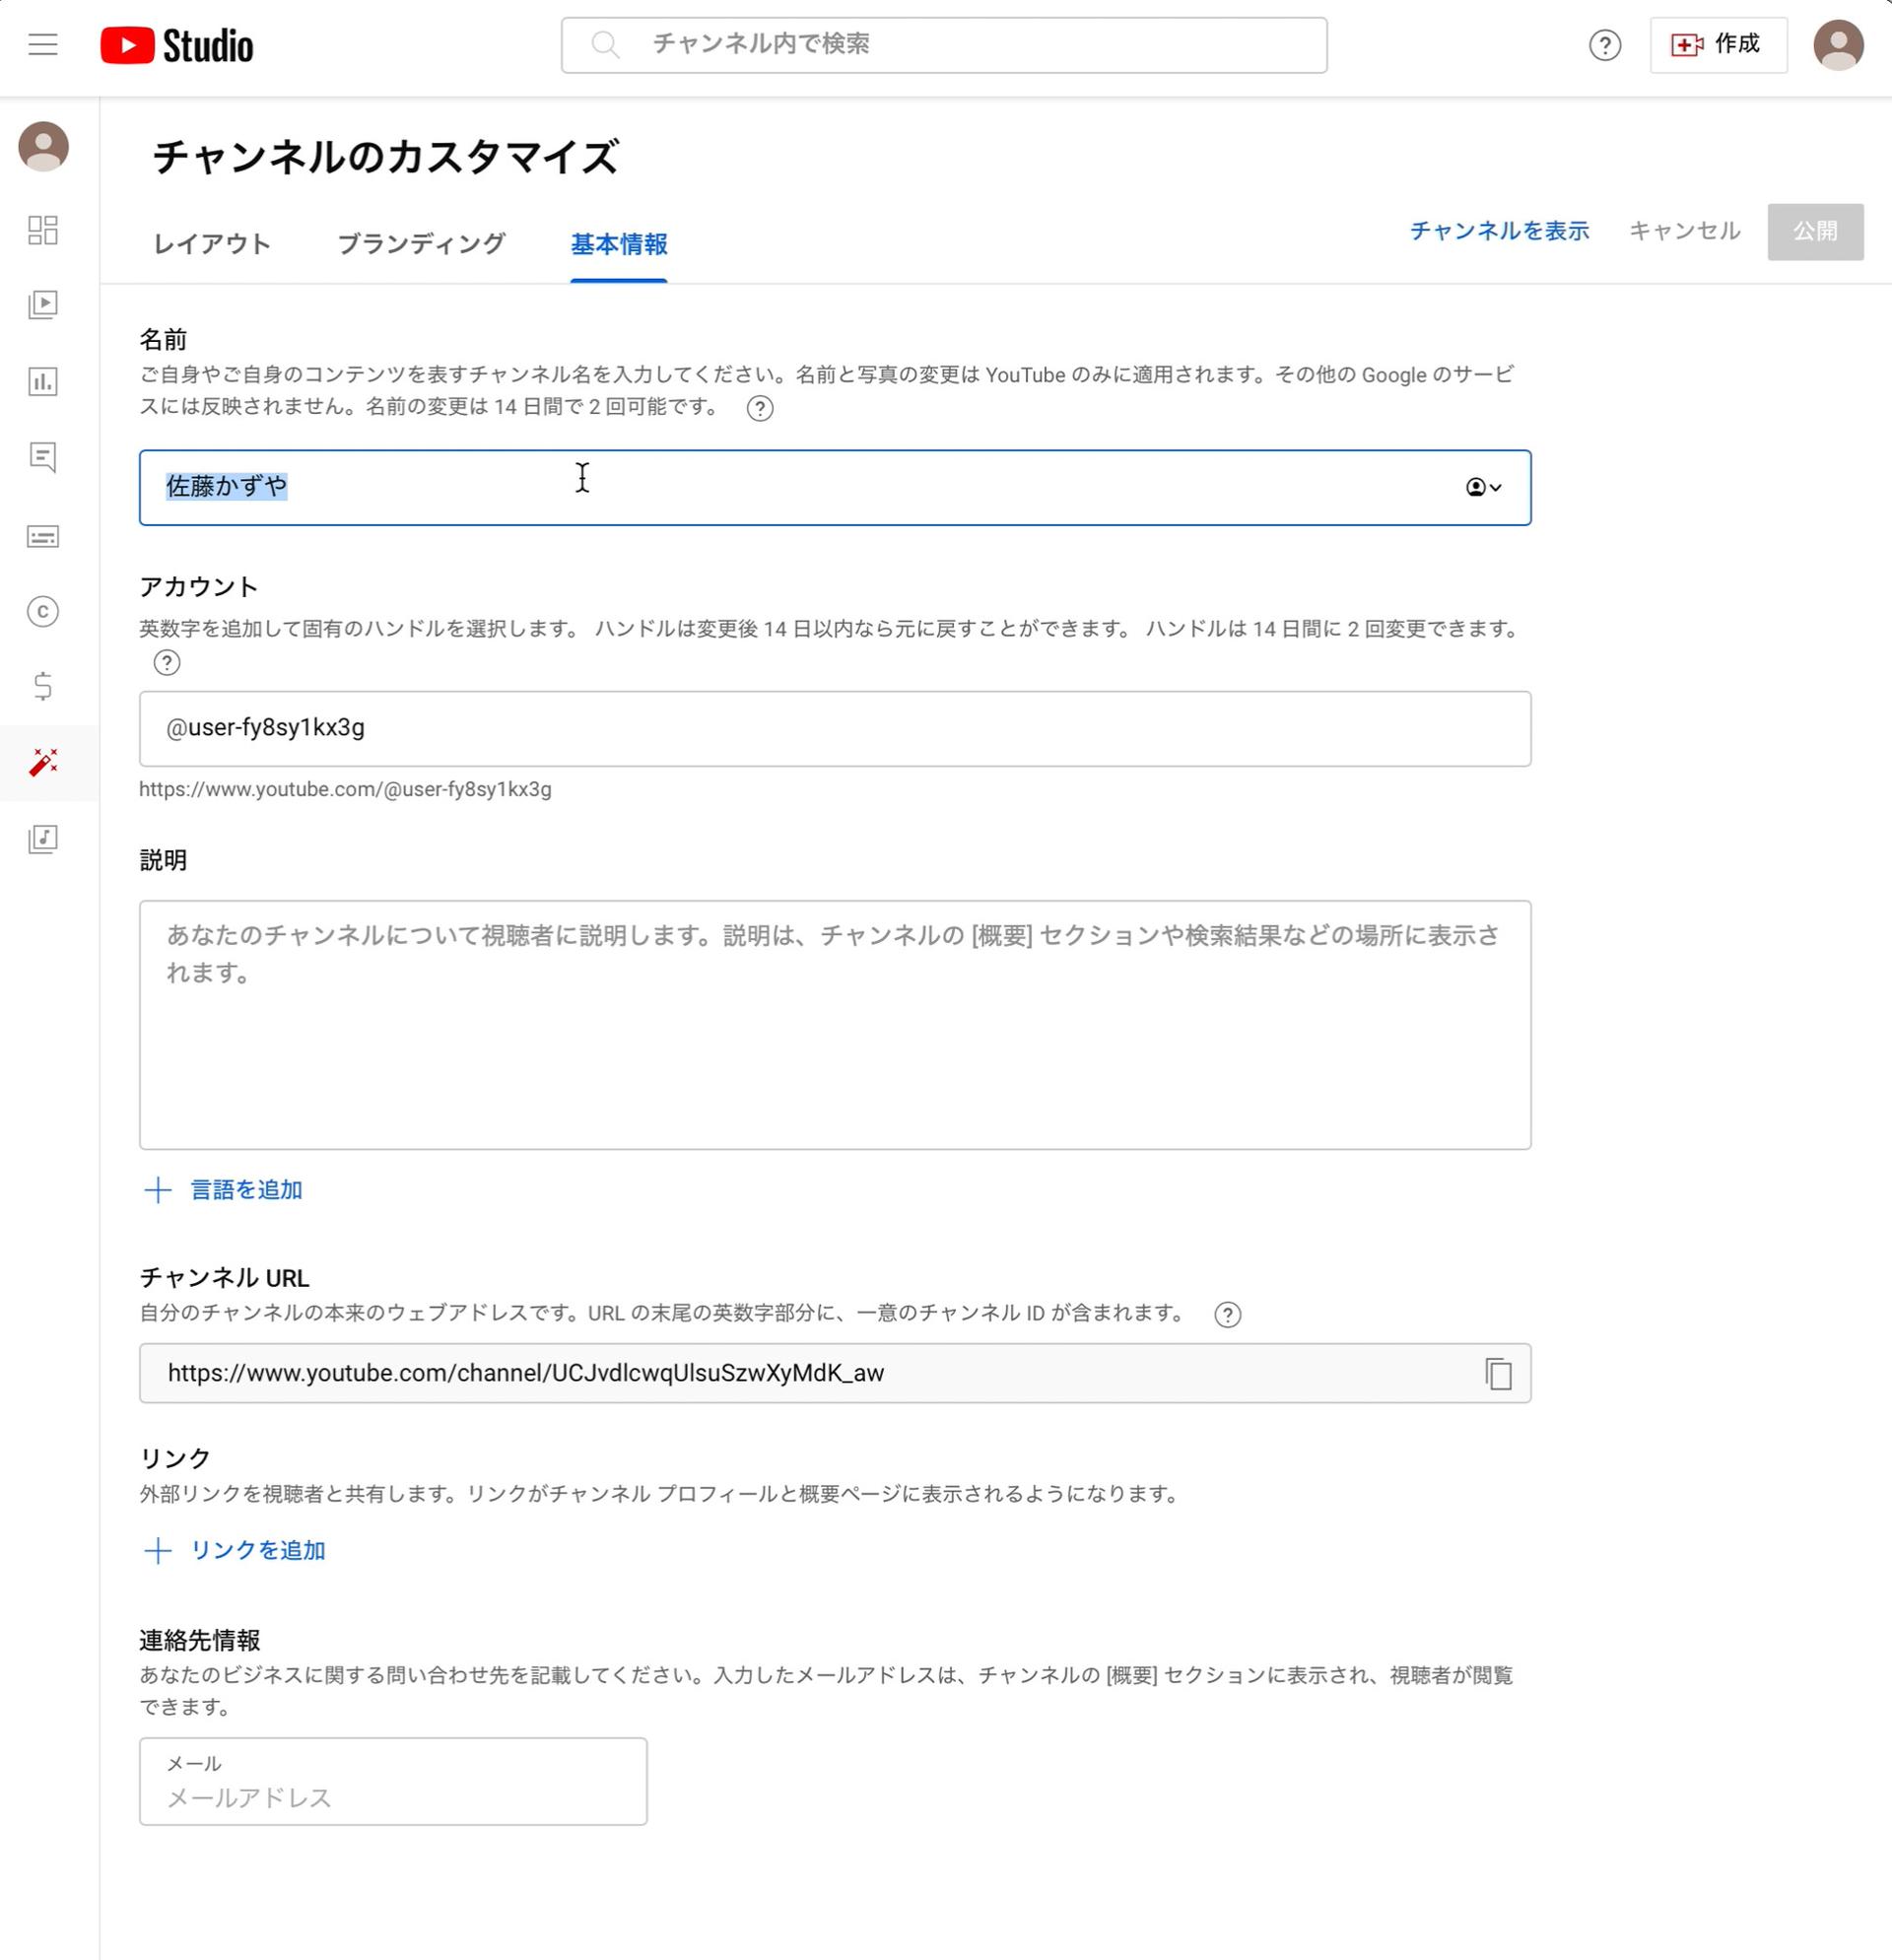Open the Earn monetization section in the sidebar
The image size is (1892, 1960).
(x=43, y=687)
